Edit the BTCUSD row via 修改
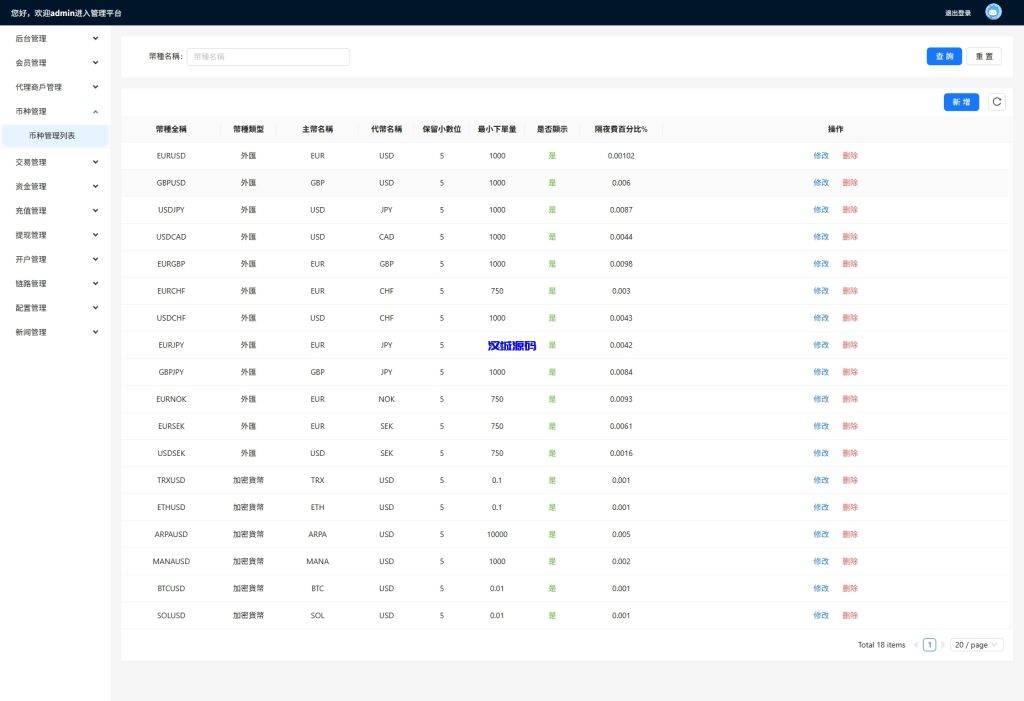Screen dimensions: 1024x701 (821, 588)
